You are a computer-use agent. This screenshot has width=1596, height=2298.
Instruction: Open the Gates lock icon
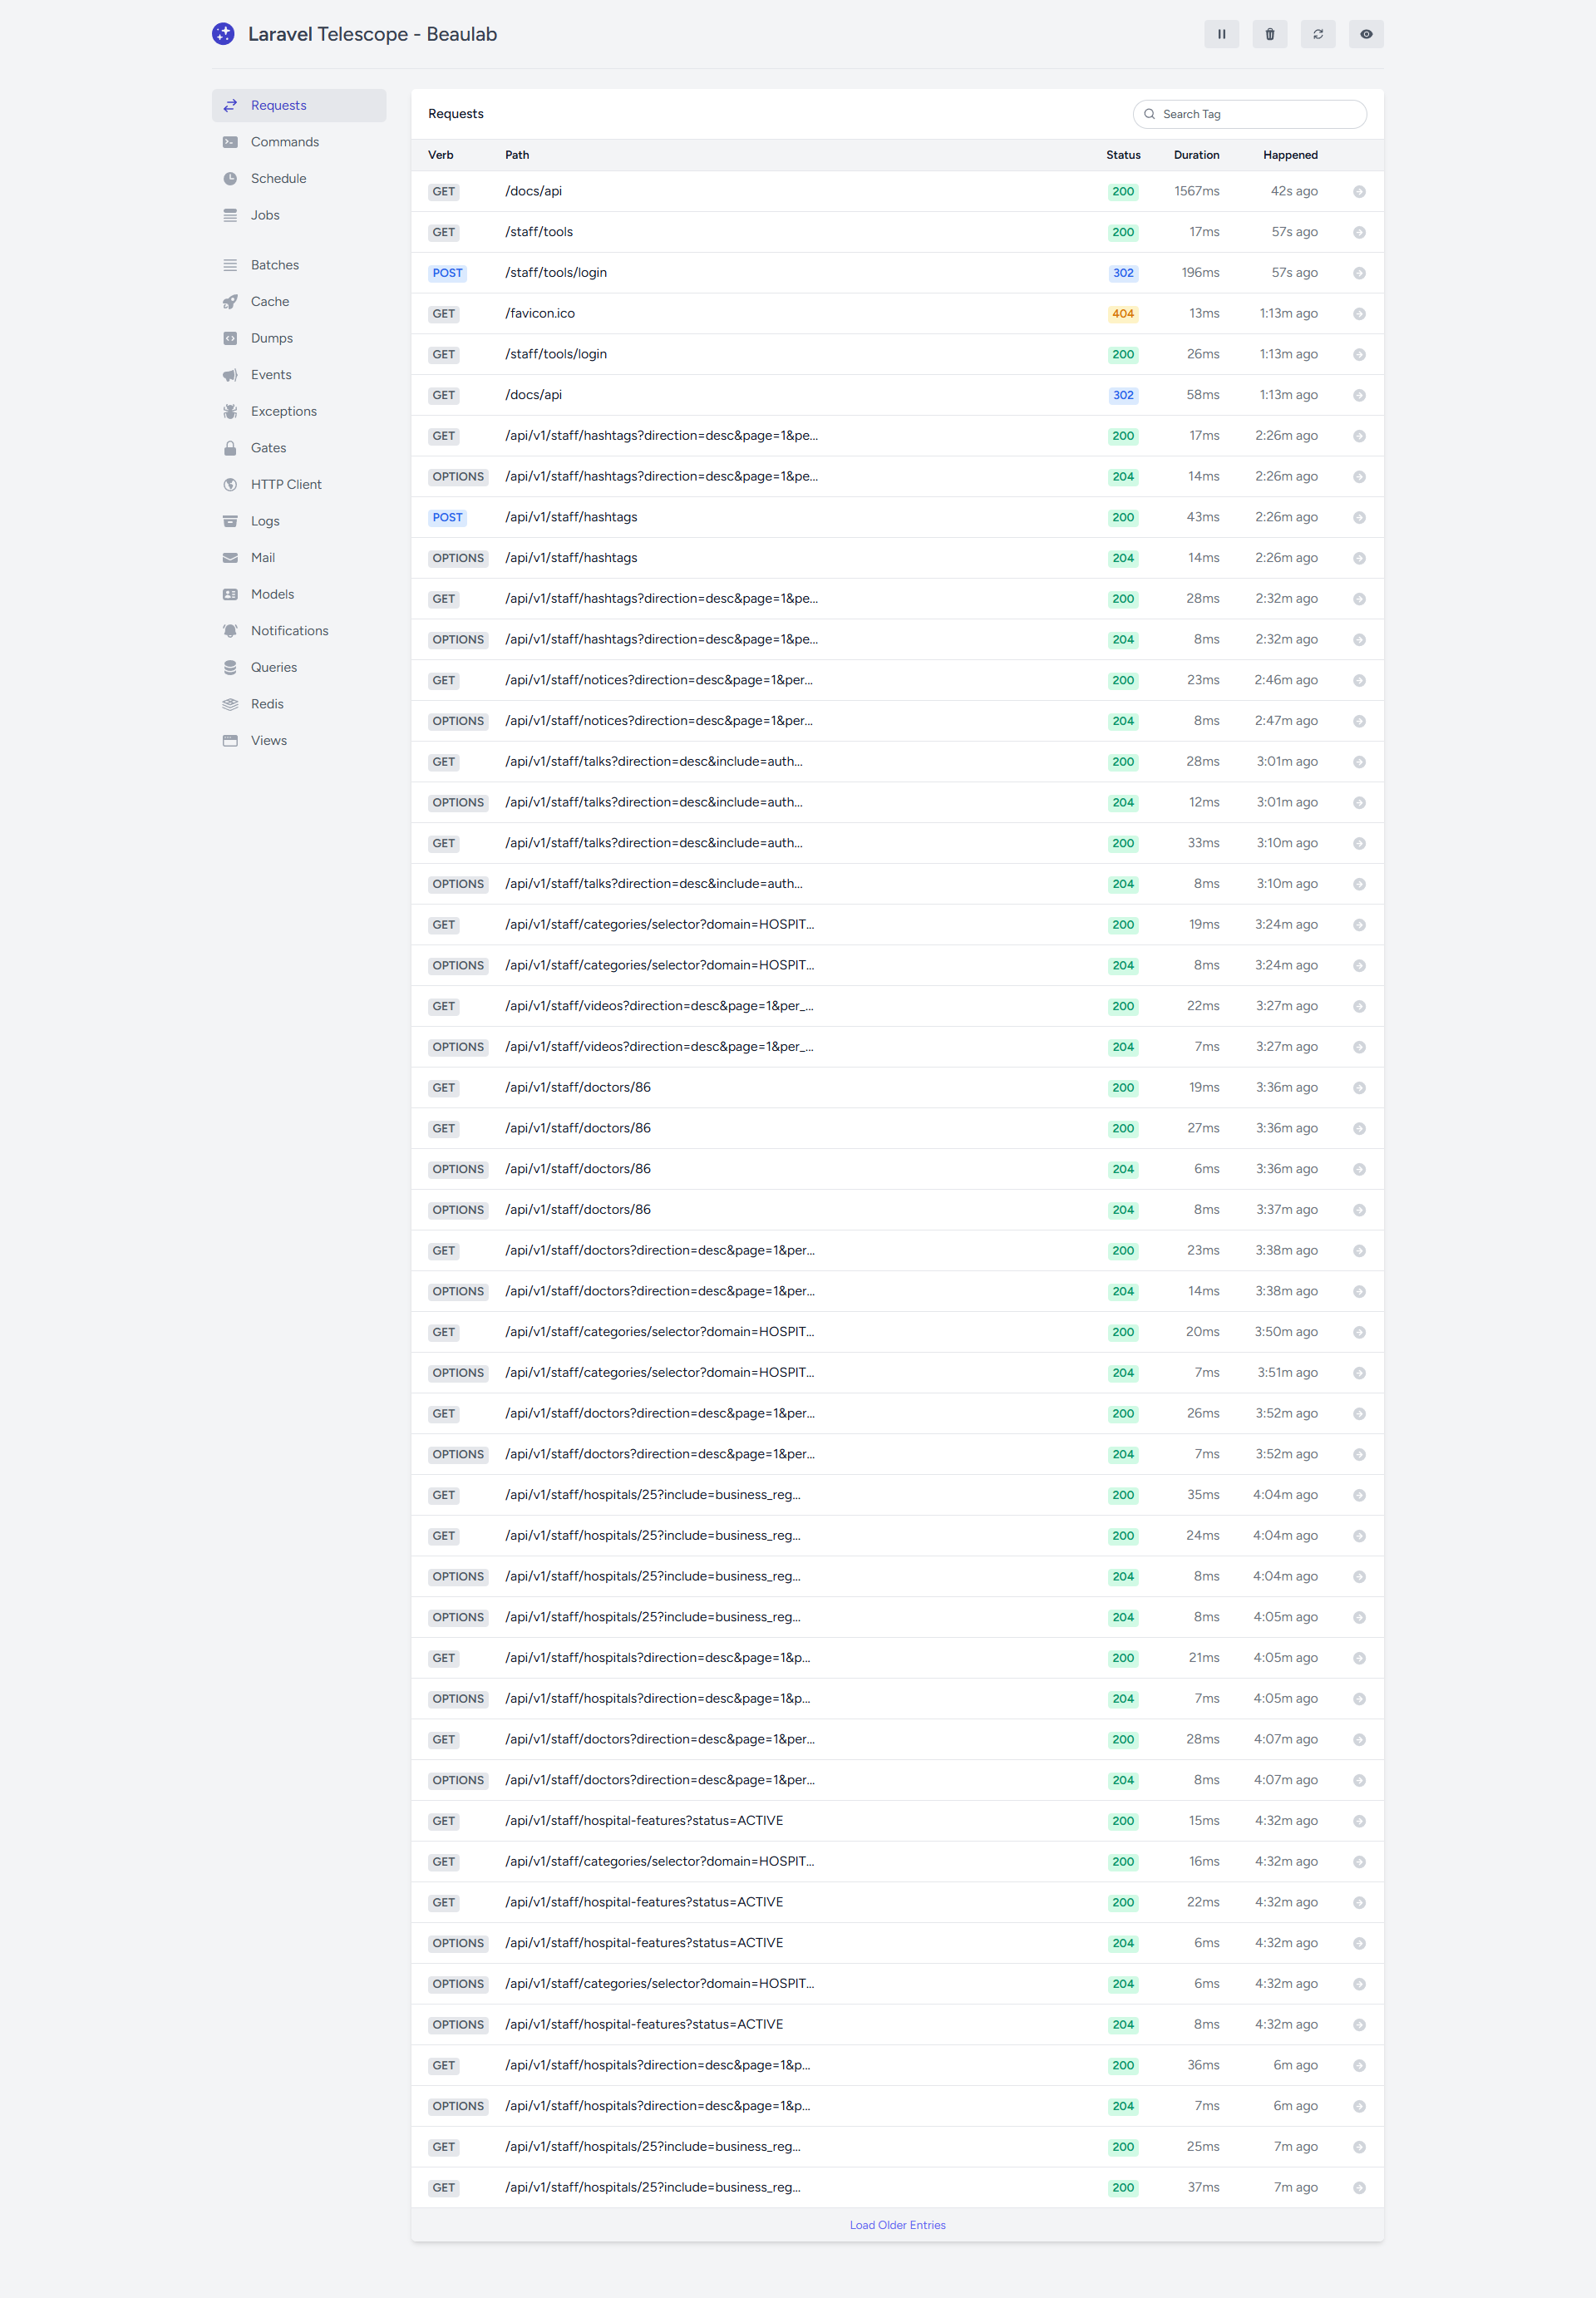[x=230, y=448]
